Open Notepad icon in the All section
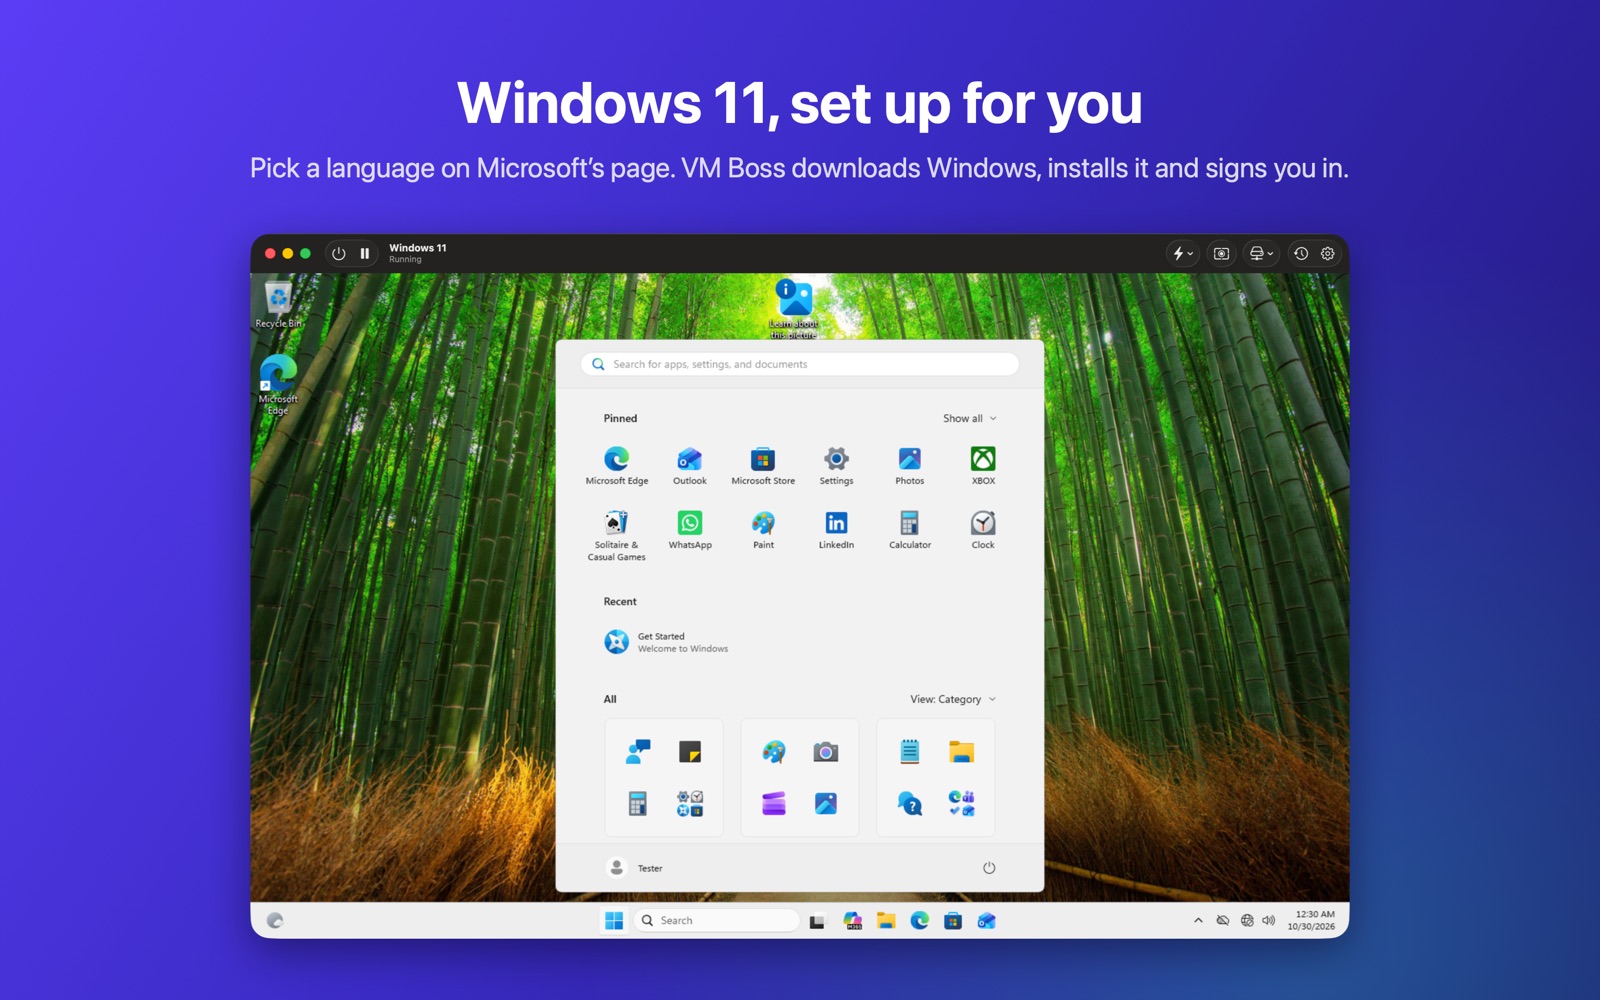The image size is (1600, 1000). (x=910, y=752)
